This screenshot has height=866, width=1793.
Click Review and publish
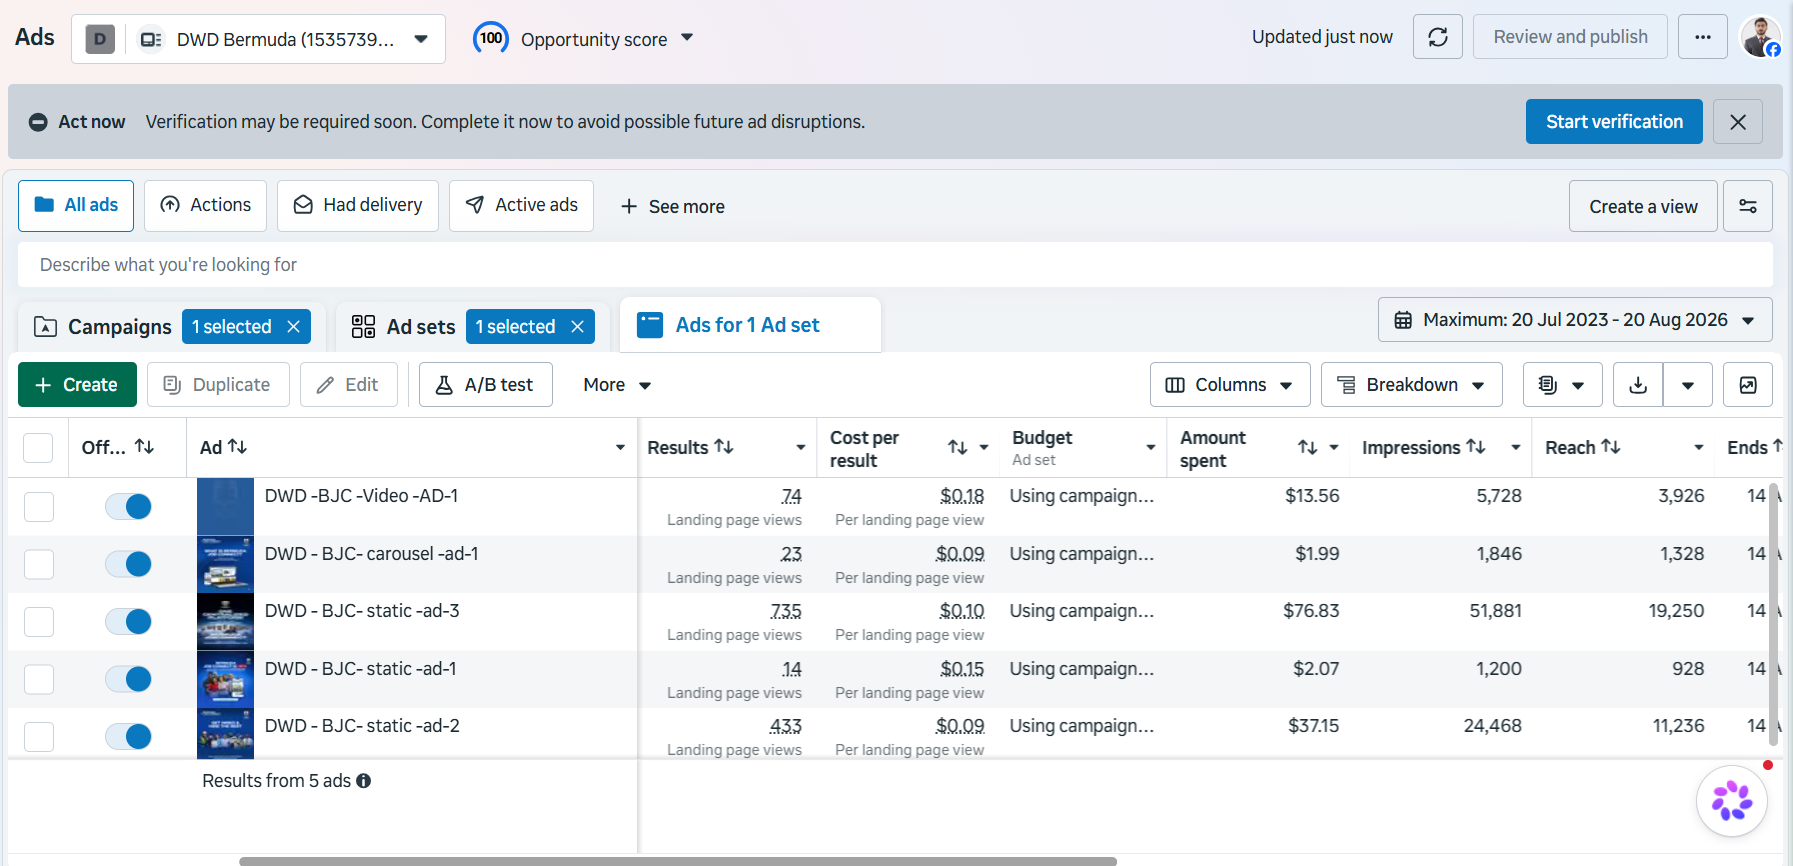click(1570, 37)
